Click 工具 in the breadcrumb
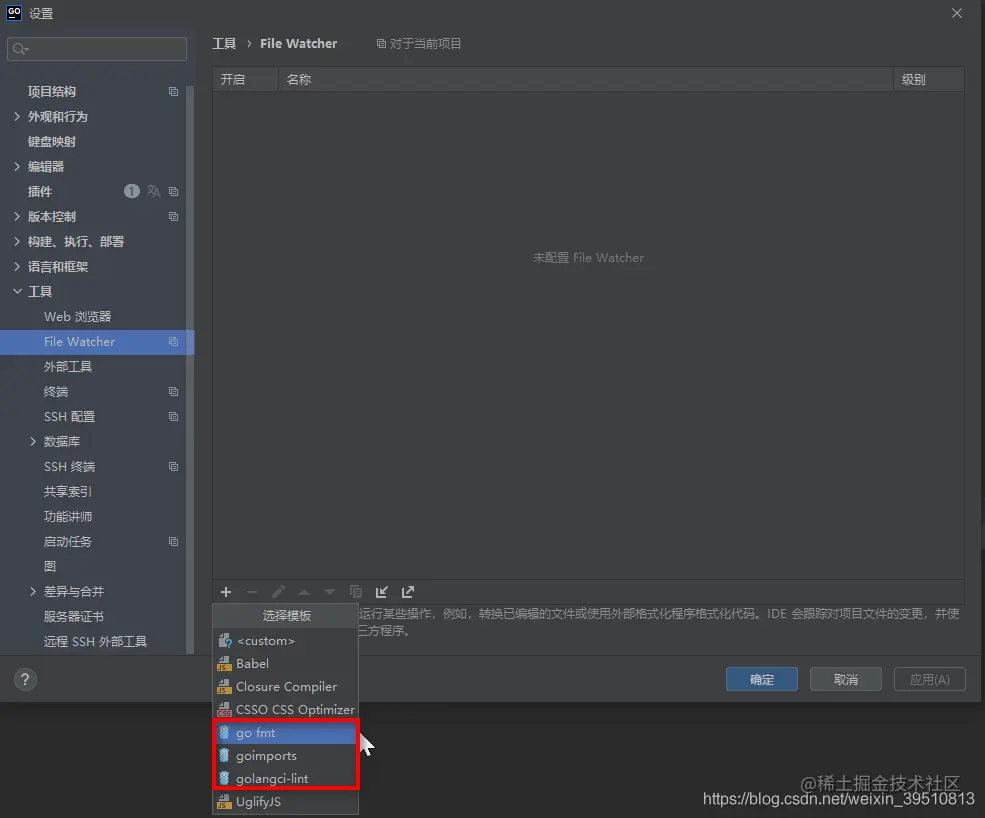This screenshot has width=985, height=818. pyautogui.click(x=224, y=43)
